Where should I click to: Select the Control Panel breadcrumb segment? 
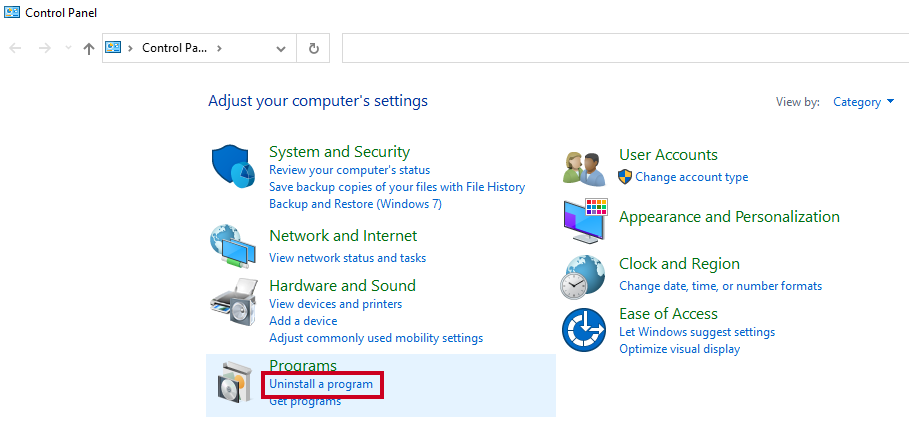point(174,48)
